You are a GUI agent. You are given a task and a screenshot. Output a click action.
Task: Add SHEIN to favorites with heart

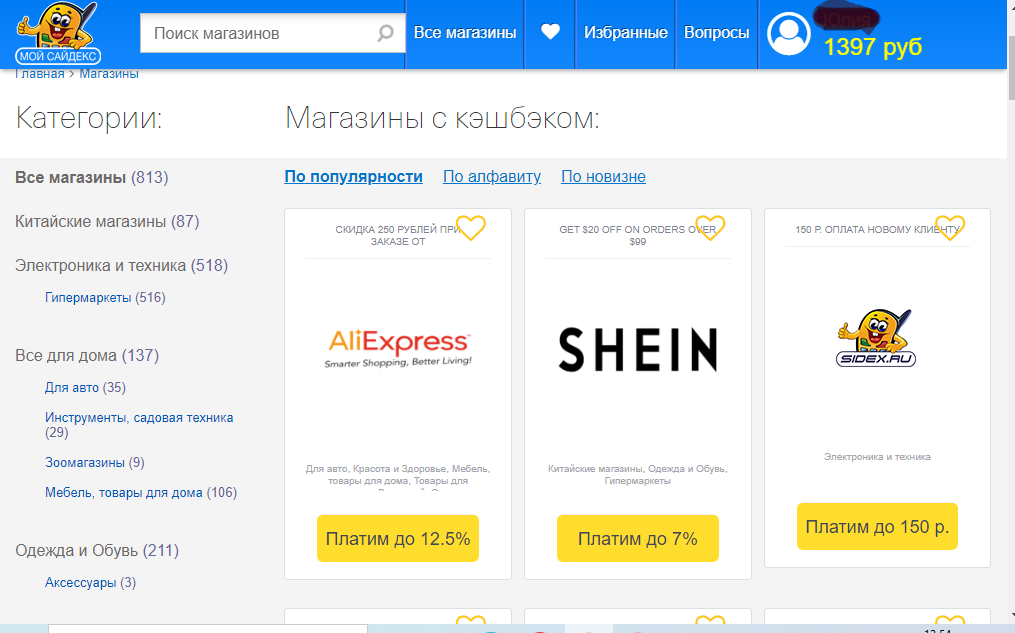710,228
